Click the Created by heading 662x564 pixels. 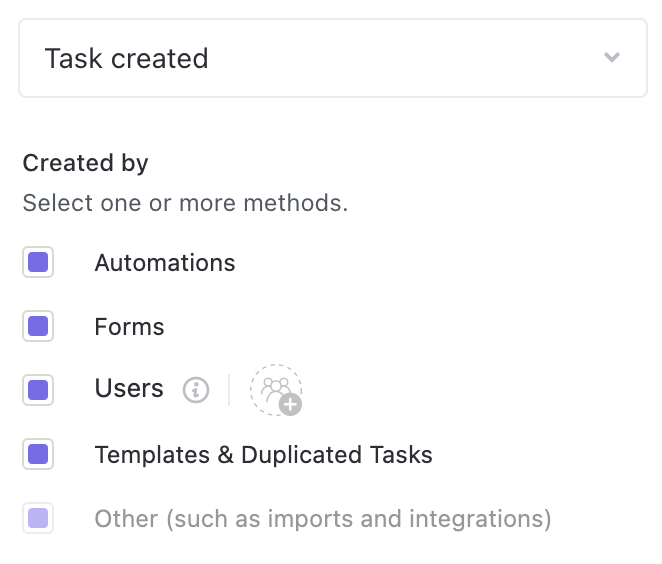click(85, 163)
